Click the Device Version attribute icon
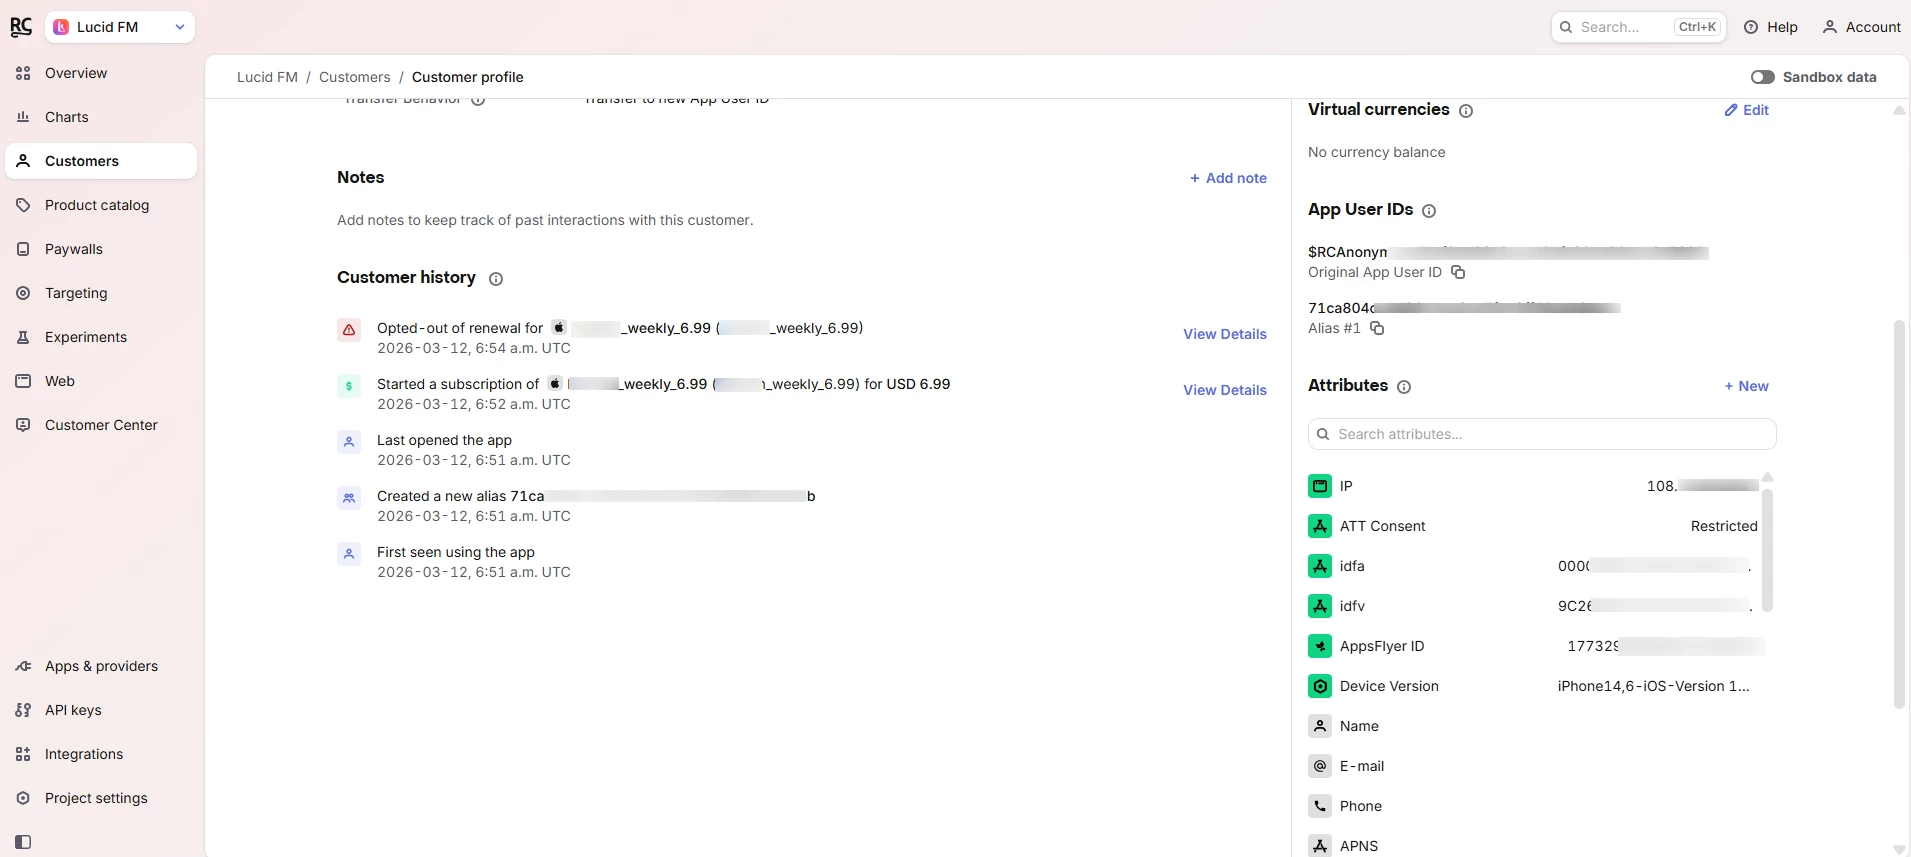The image size is (1911, 857). [x=1320, y=686]
